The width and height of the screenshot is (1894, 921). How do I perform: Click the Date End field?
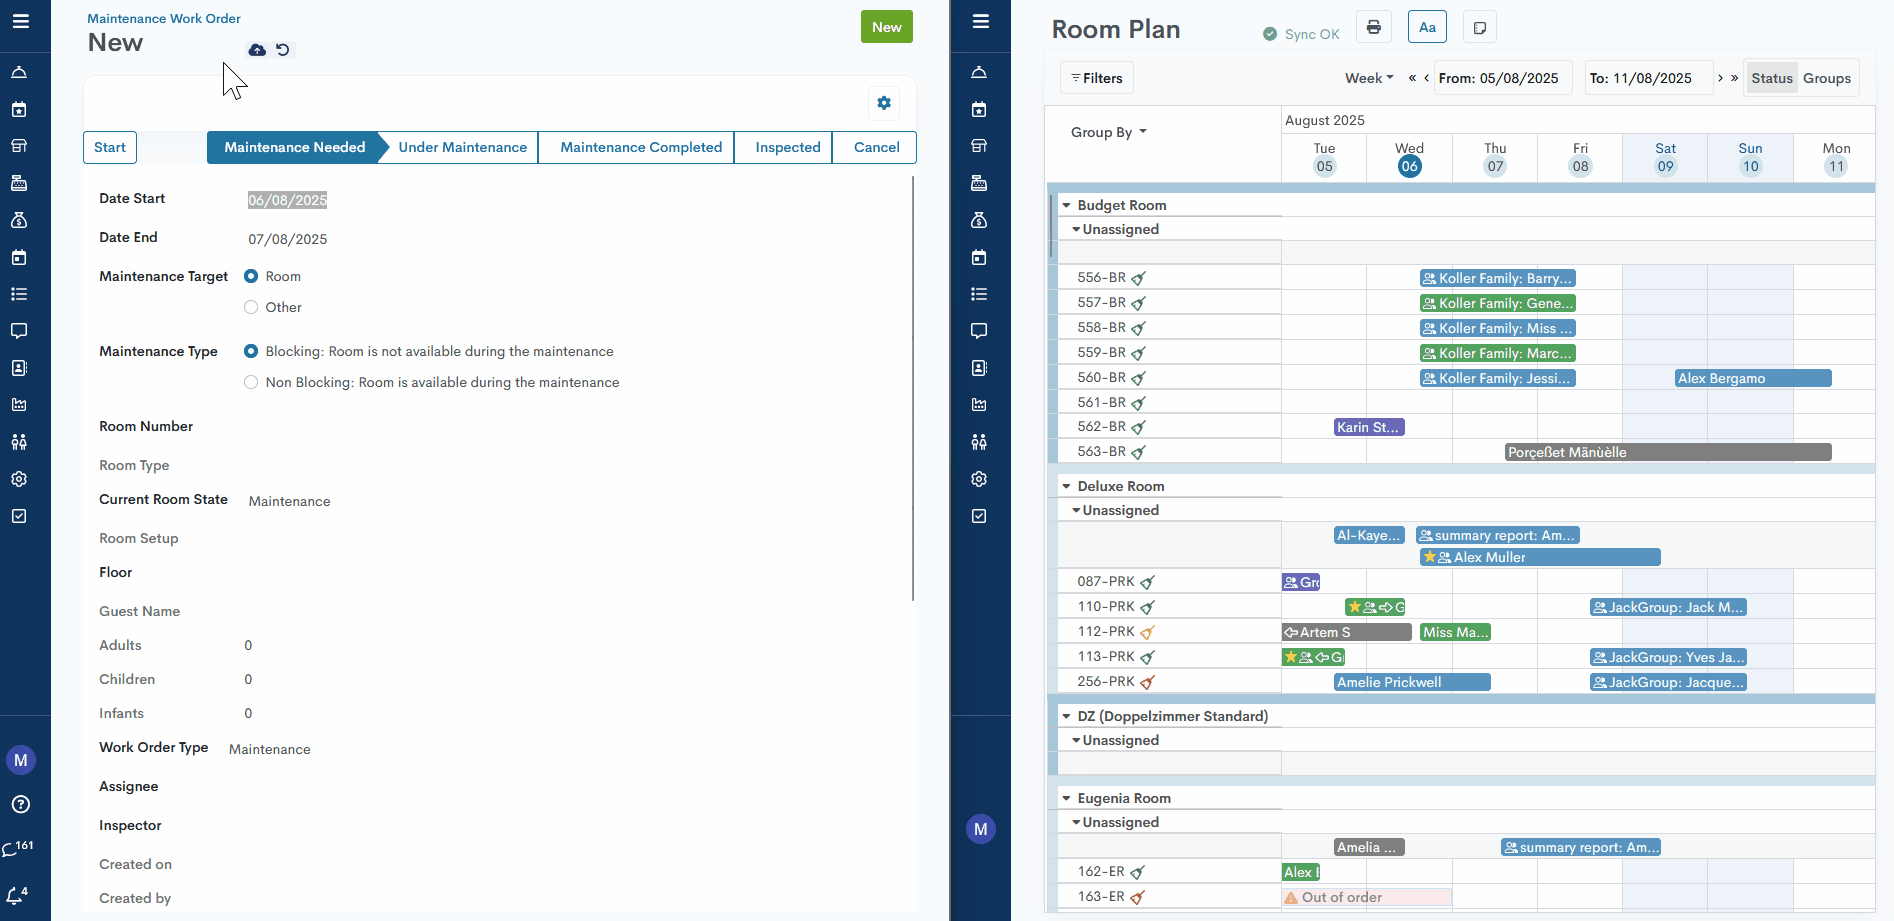pyautogui.click(x=288, y=239)
